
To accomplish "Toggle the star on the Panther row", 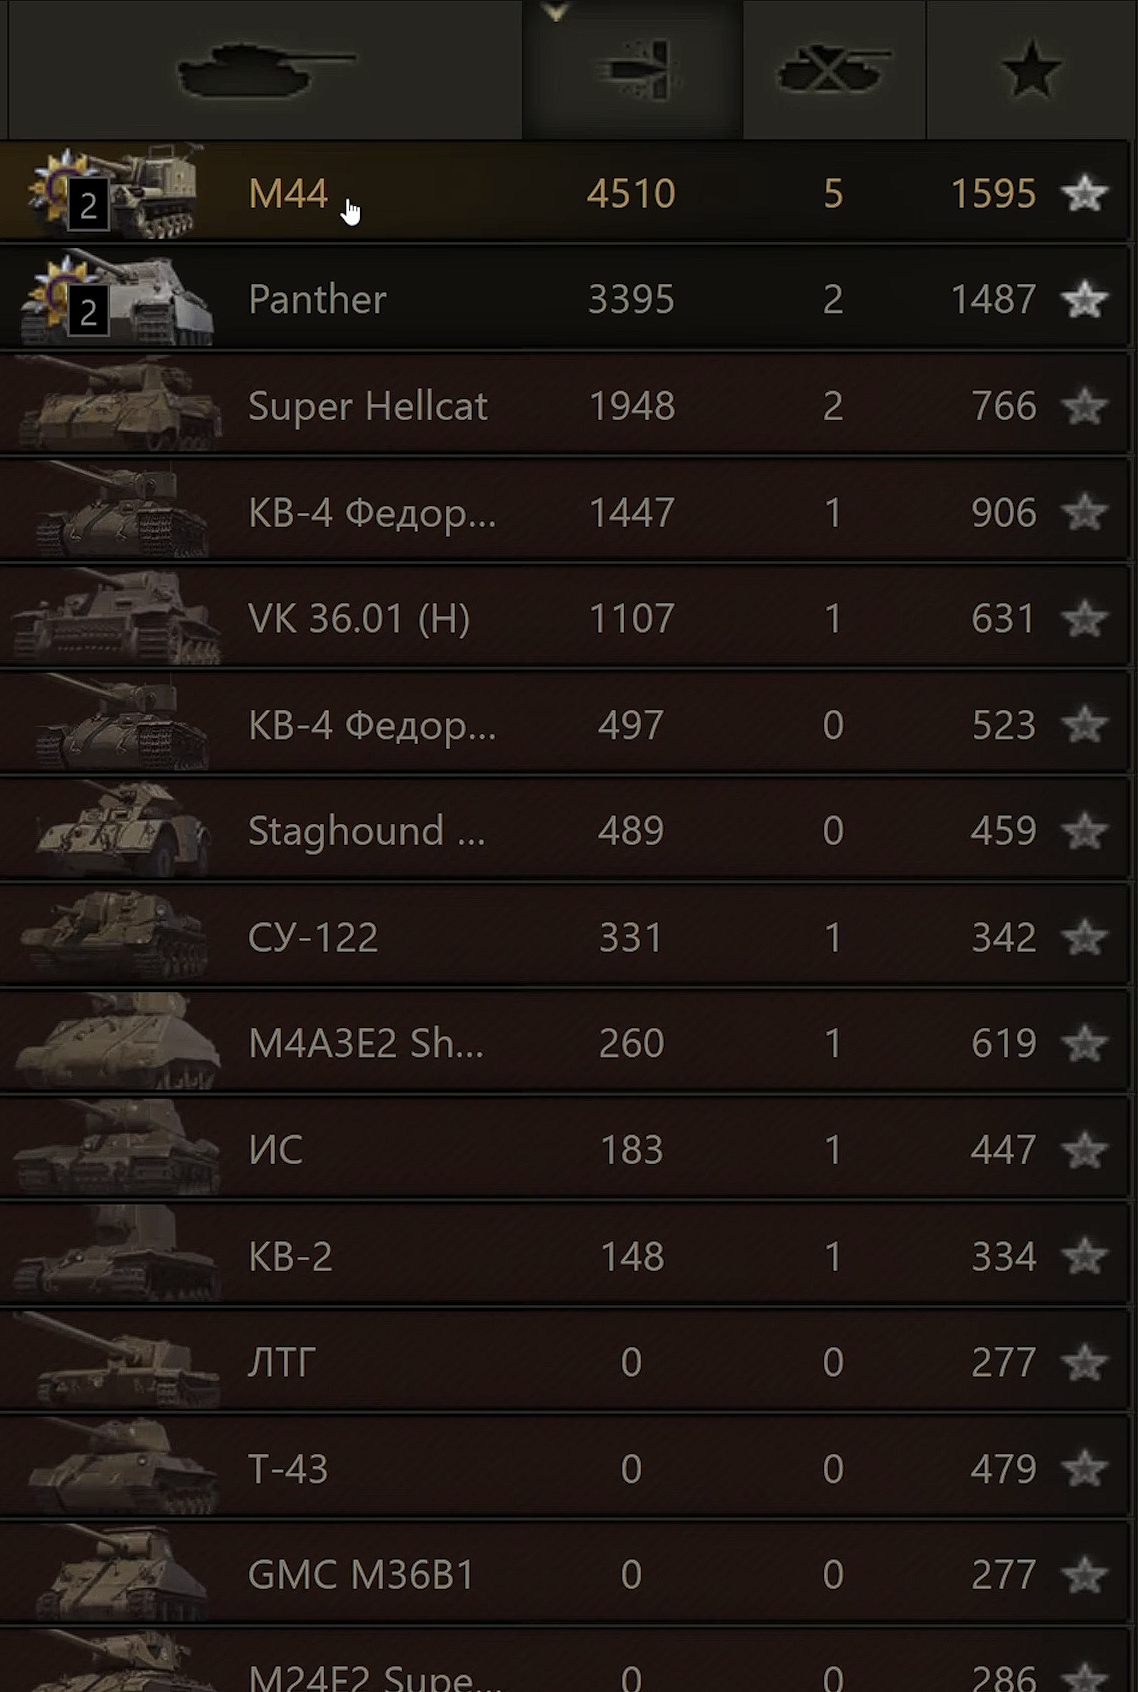I will pos(1084,299).
